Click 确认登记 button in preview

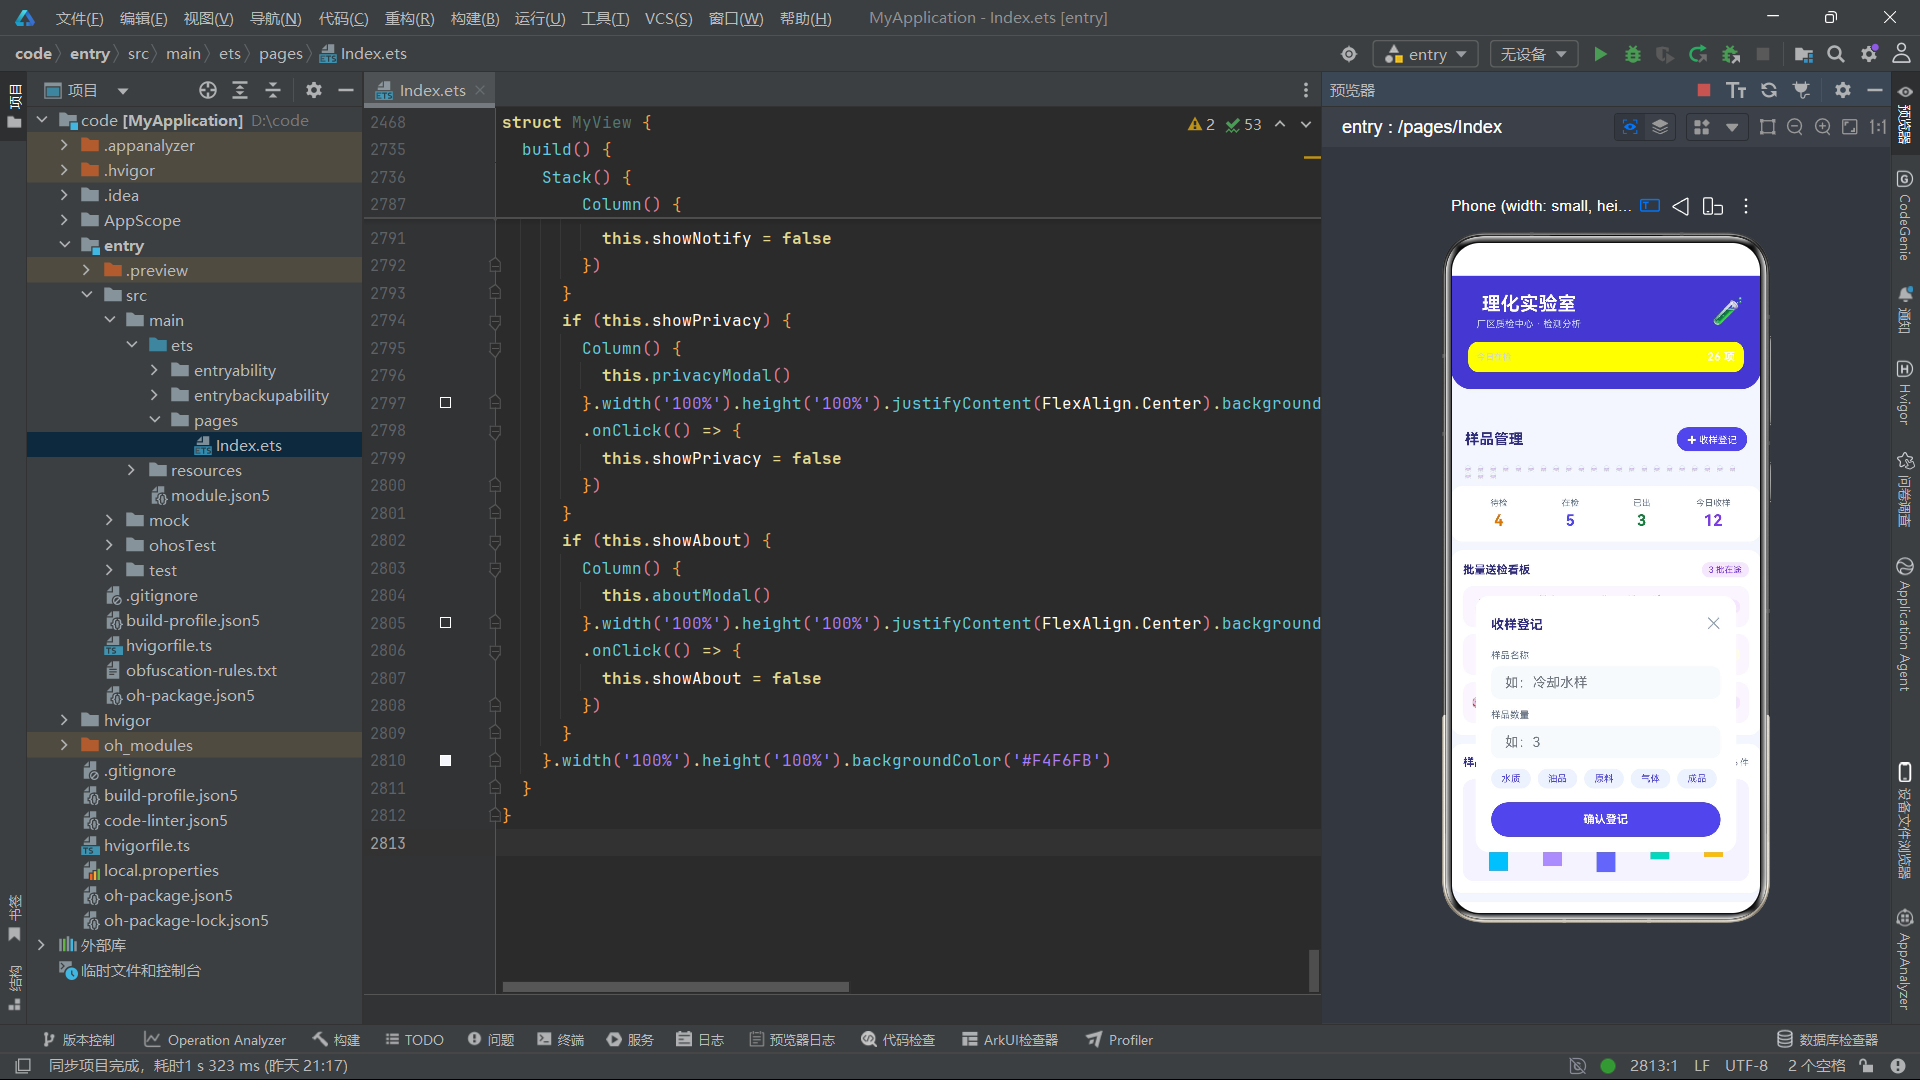tap(1605, 819)
